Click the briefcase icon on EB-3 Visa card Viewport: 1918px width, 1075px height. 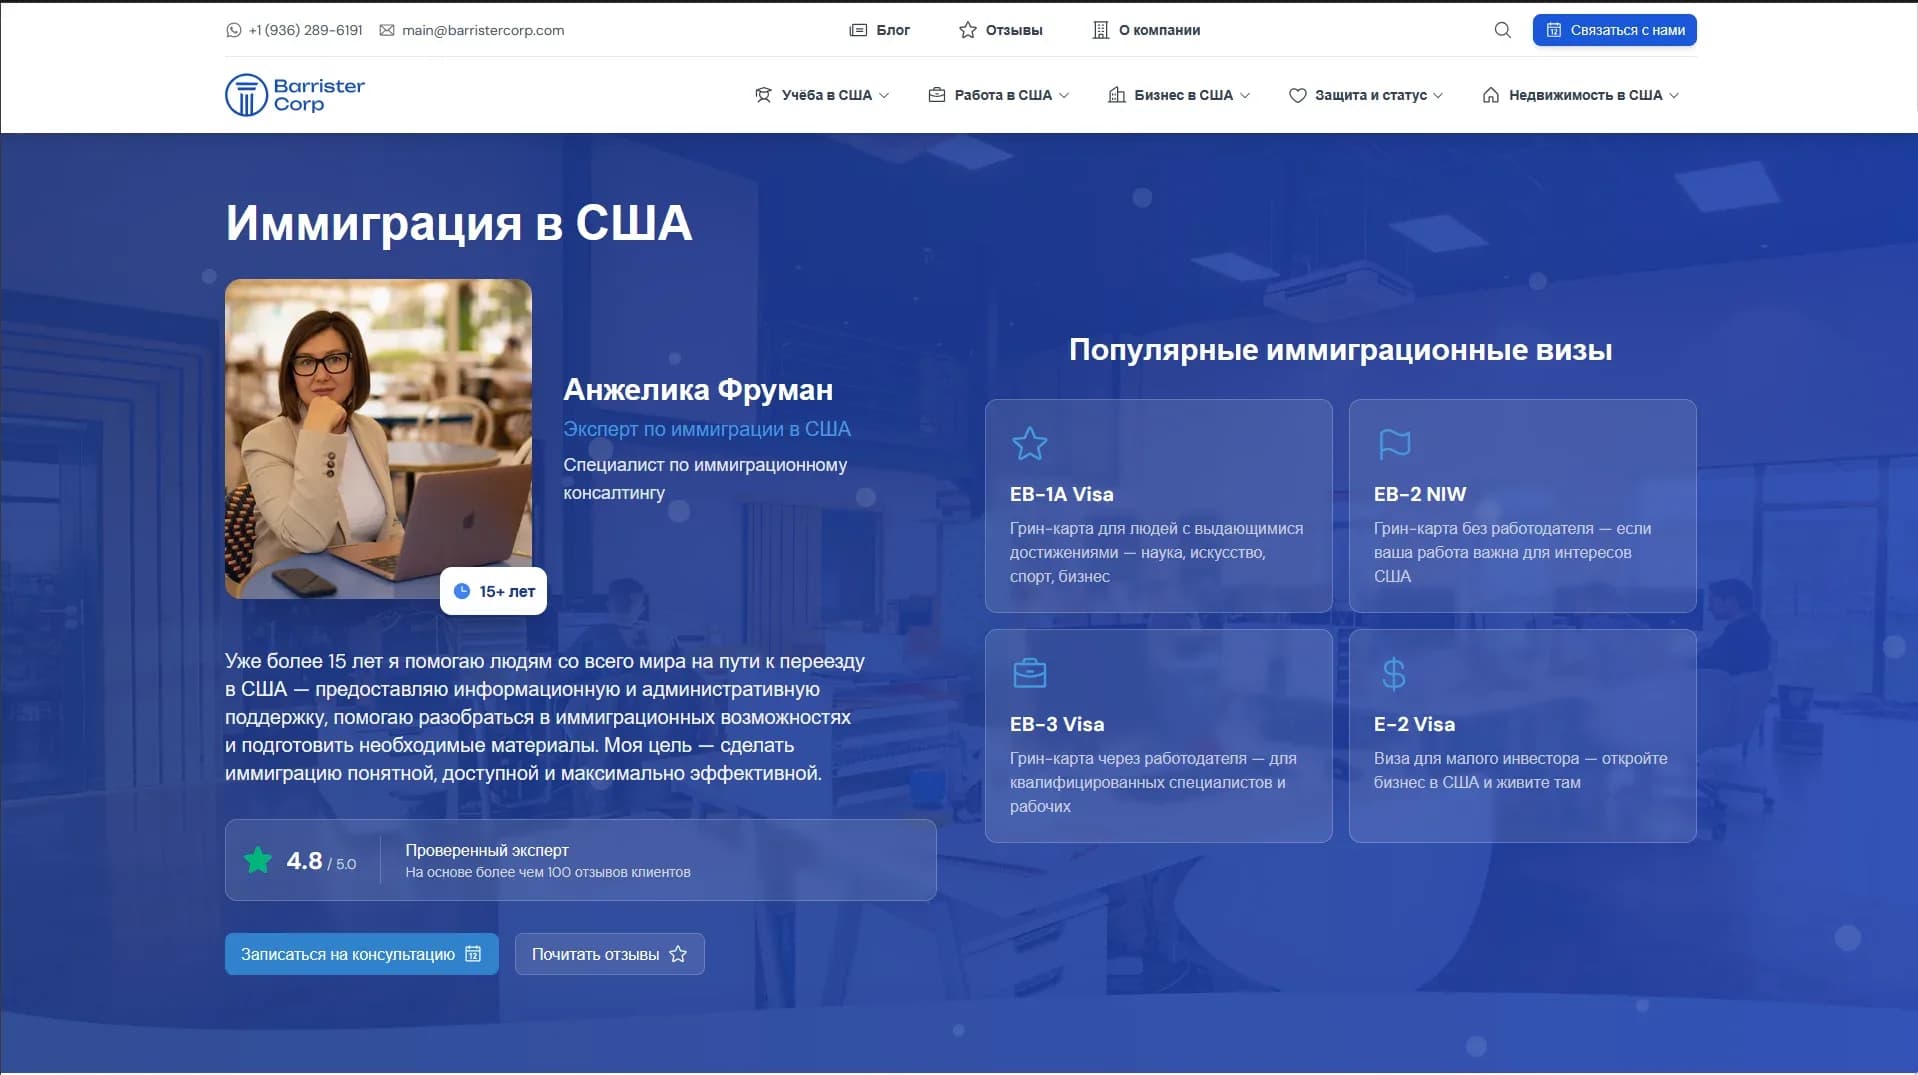1029,673
